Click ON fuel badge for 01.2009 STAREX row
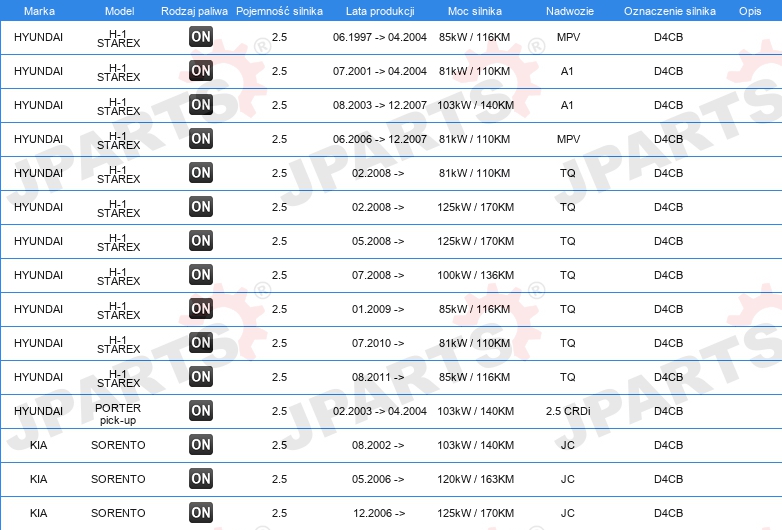 (x=201, y=308)
